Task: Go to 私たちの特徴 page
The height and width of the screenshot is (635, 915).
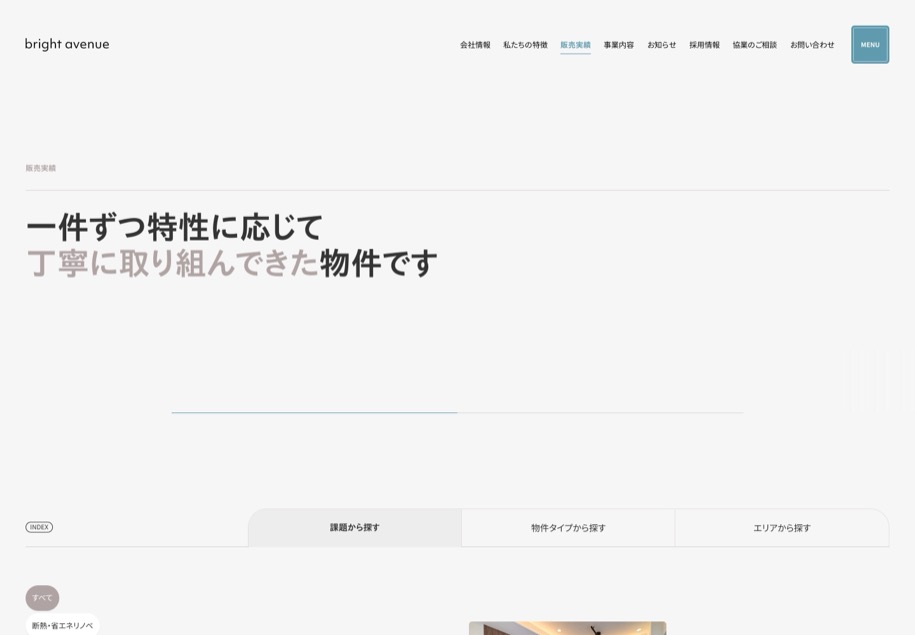Action: pyautogui.click(x=525, y=45)
